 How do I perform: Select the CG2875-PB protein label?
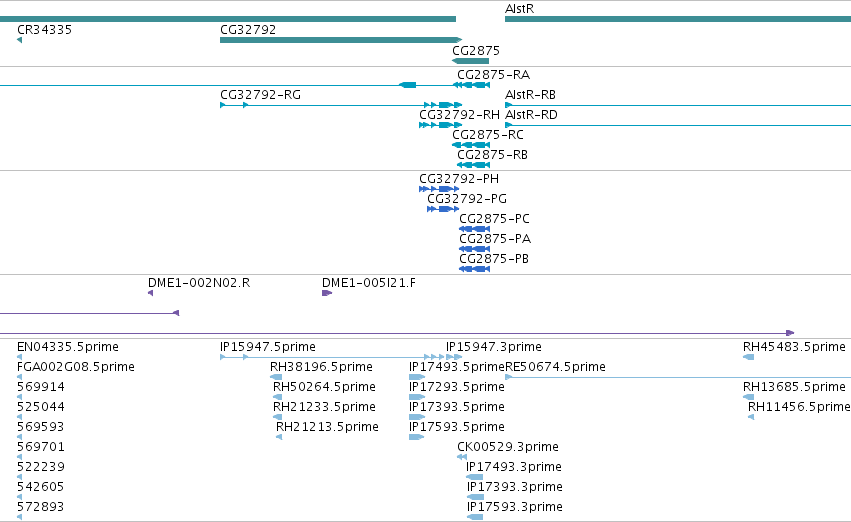click(x=494, y=259)
